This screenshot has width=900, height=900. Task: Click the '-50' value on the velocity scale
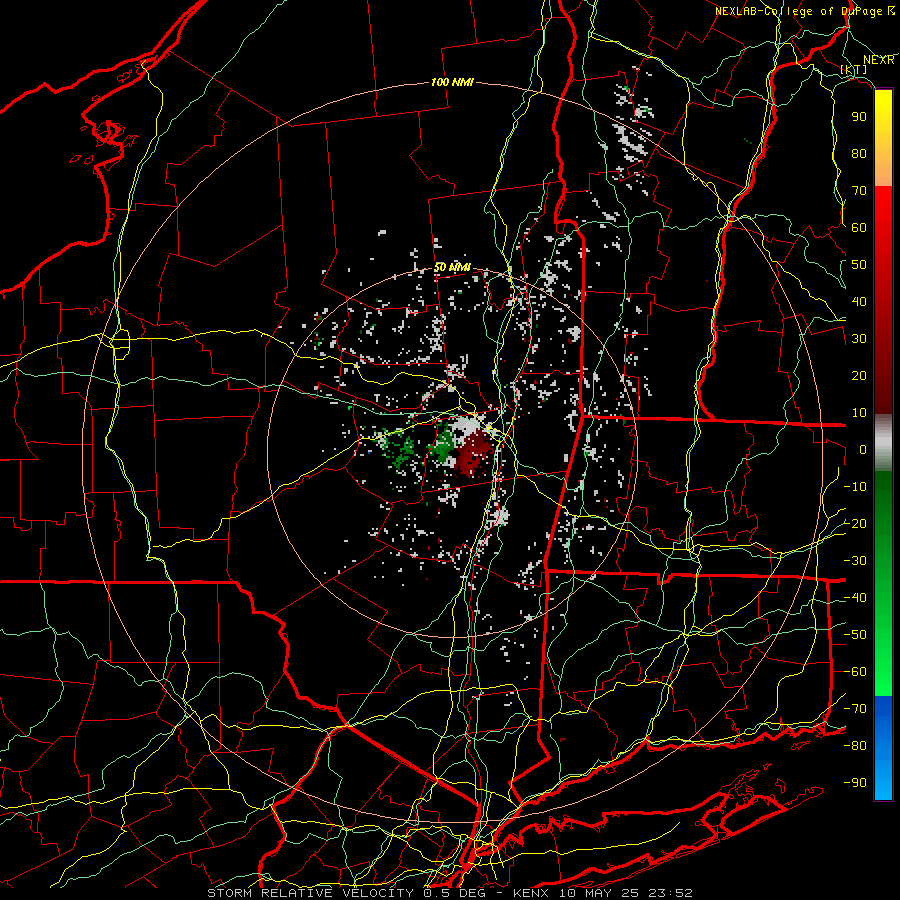855,635
